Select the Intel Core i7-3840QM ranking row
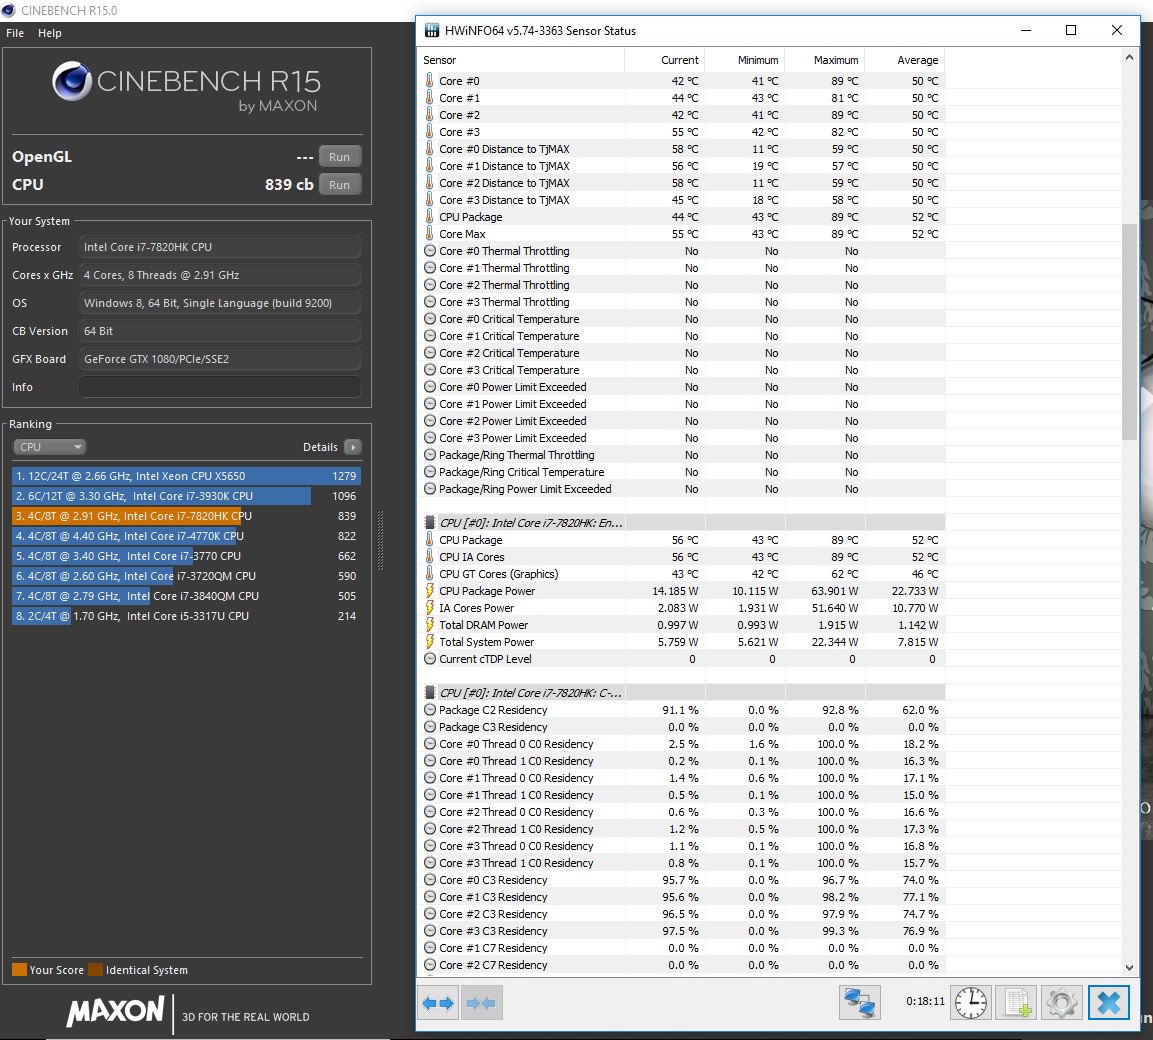Viewport: 1153px width, 1040px height. tap(186, 596)
